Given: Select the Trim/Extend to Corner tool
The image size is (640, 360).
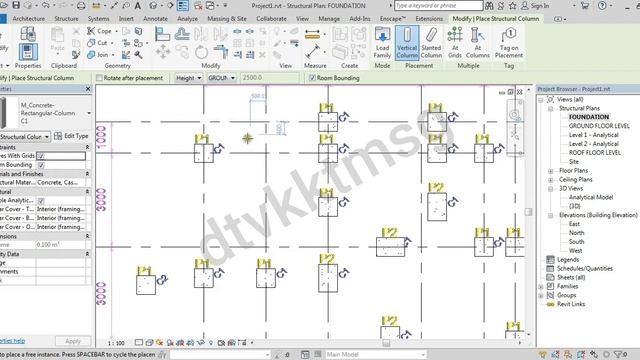Looking at the screenshot, I should tap(220, 52).
